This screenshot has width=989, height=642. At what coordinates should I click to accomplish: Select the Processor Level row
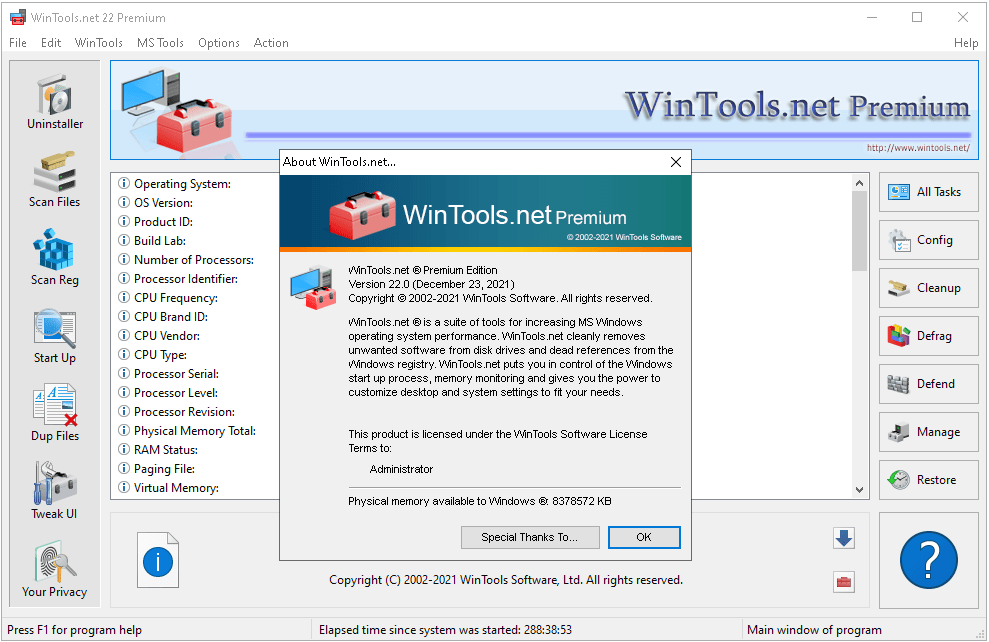(168, 392)
